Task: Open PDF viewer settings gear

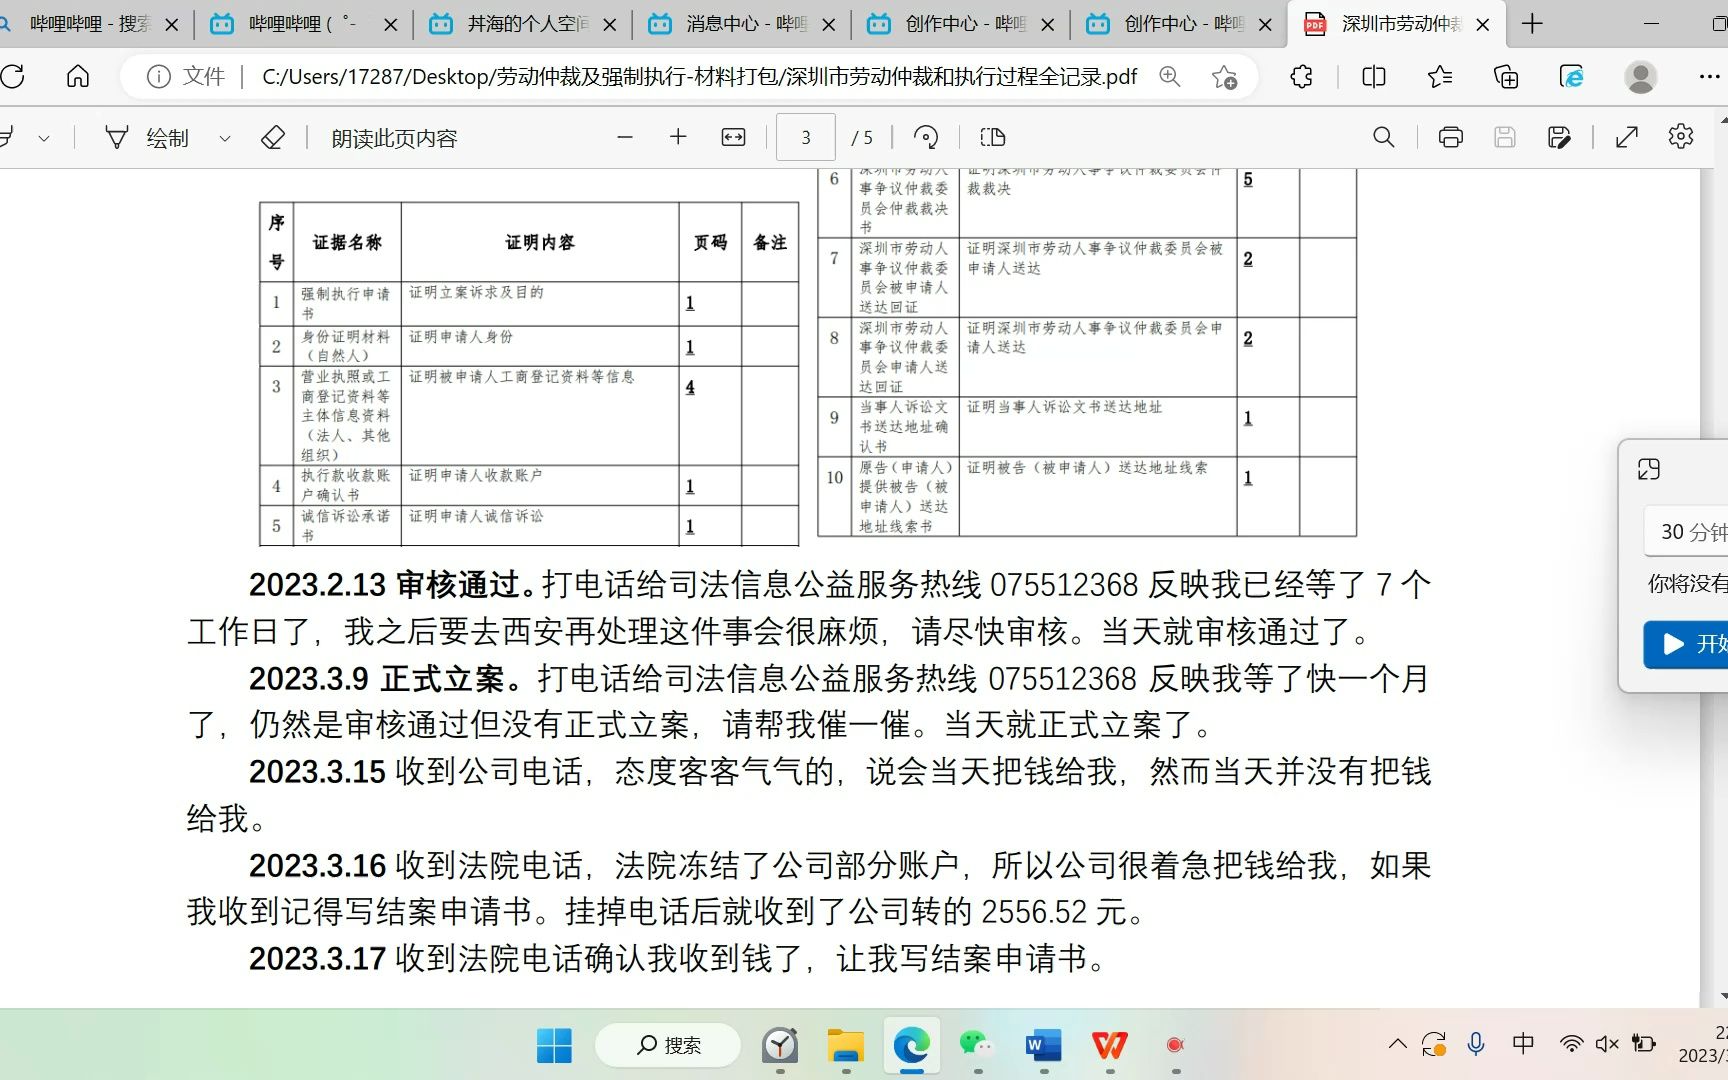Action: point(1681,137)
